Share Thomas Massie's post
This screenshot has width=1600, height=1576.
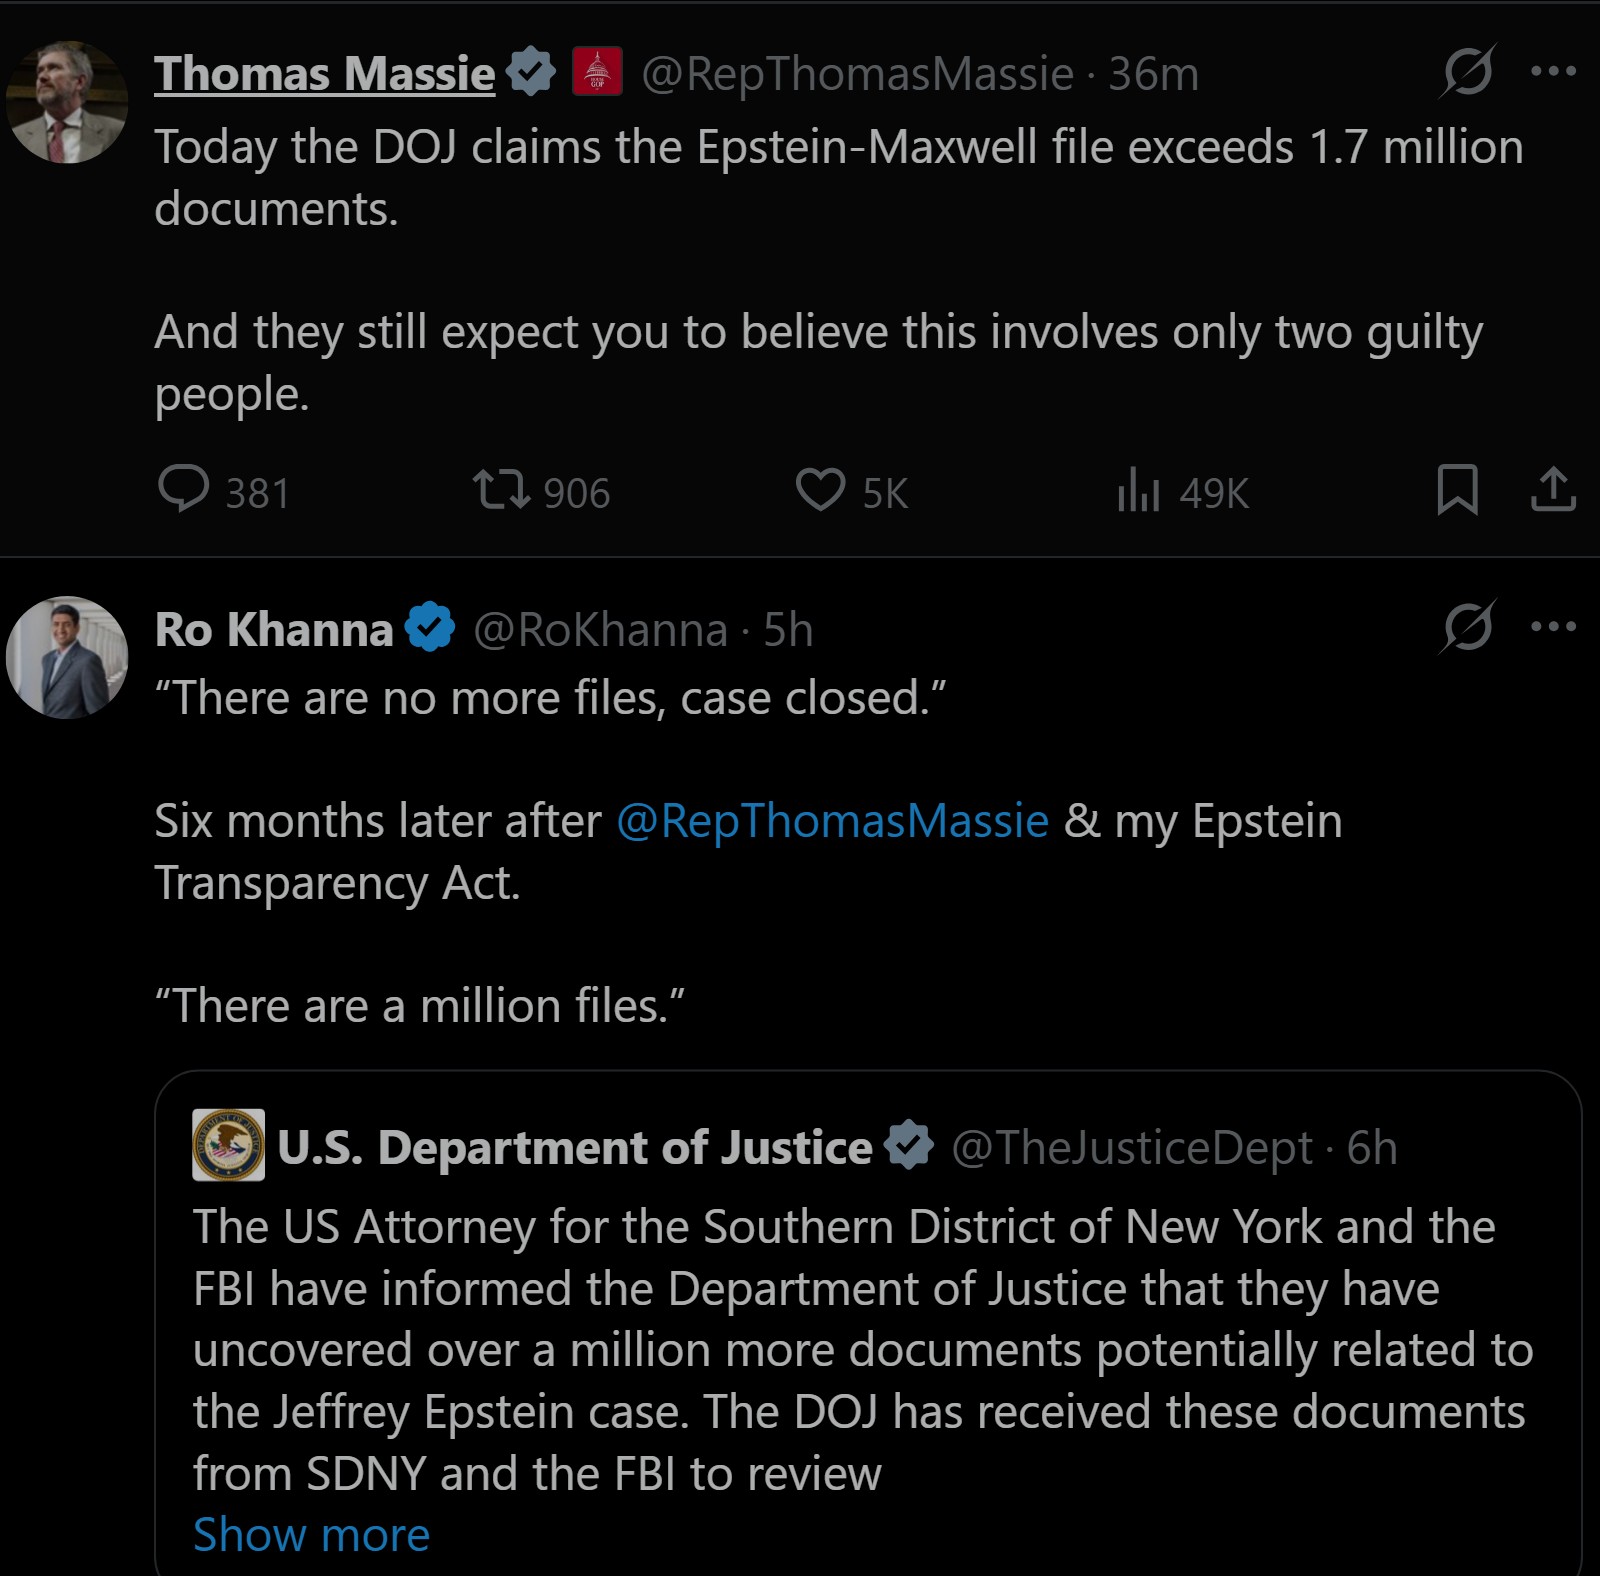pos(1553,490)
